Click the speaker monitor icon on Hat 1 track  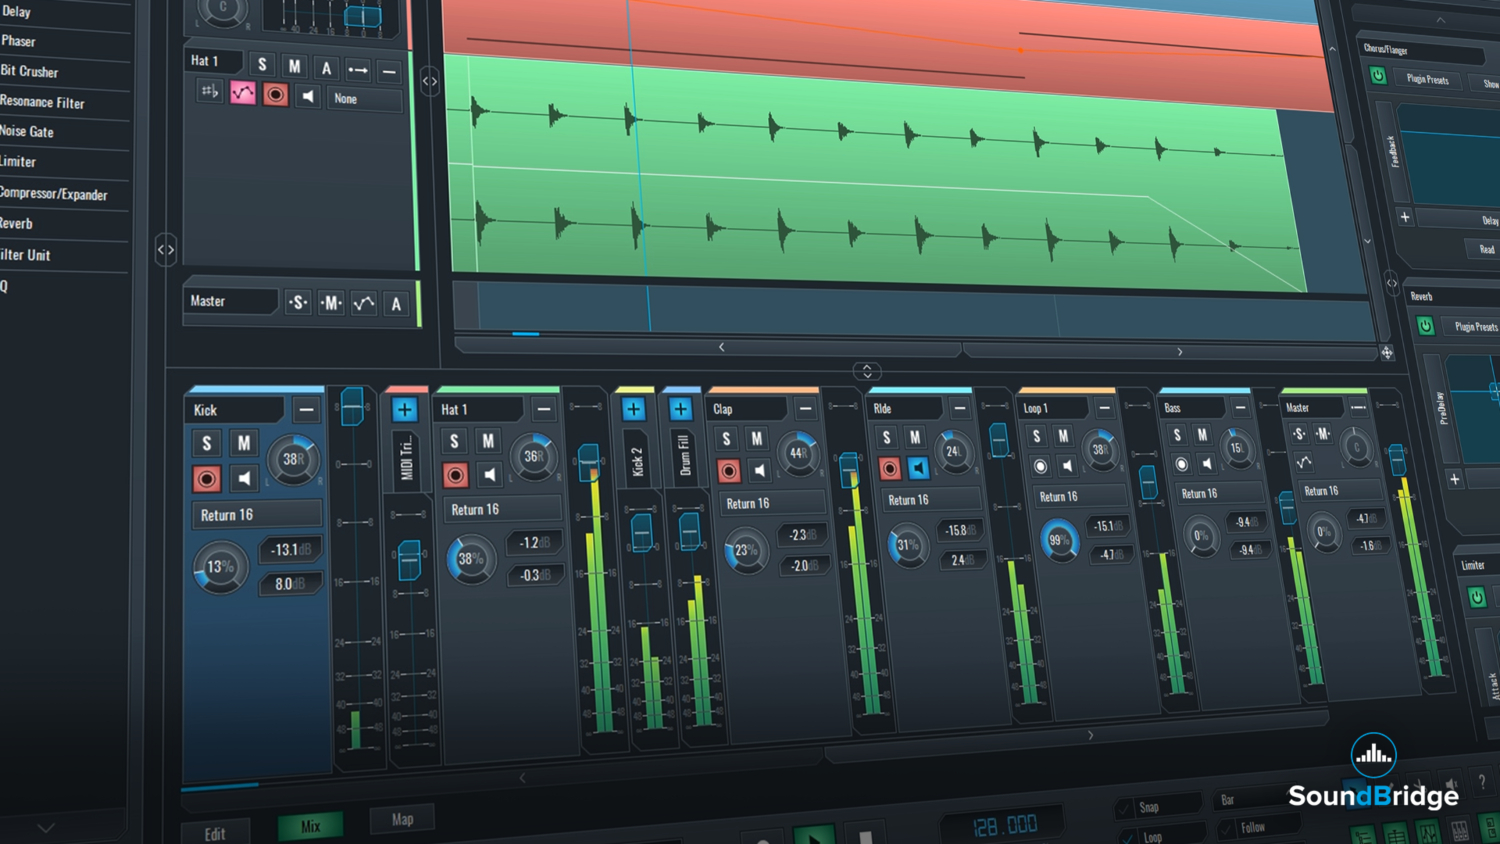308,95
